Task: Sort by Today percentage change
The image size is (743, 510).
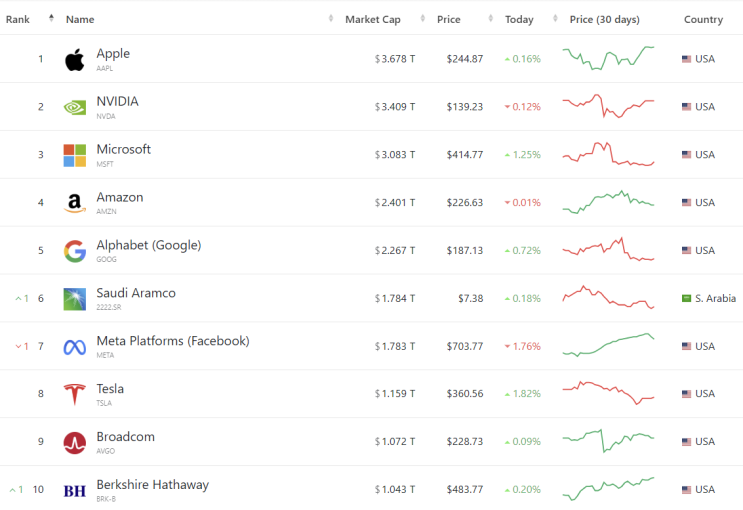Action: (x=519, y=19)
